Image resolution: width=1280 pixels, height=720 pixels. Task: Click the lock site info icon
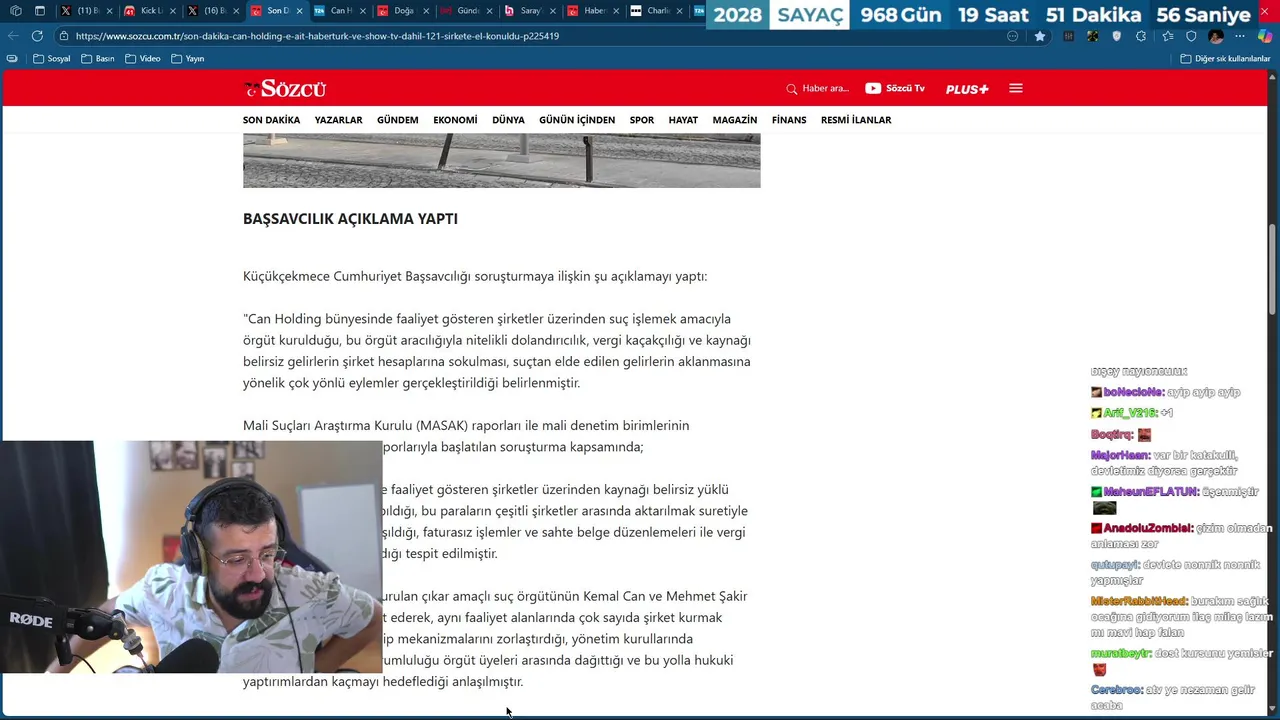pyautogui.click(x=64, y=36)
